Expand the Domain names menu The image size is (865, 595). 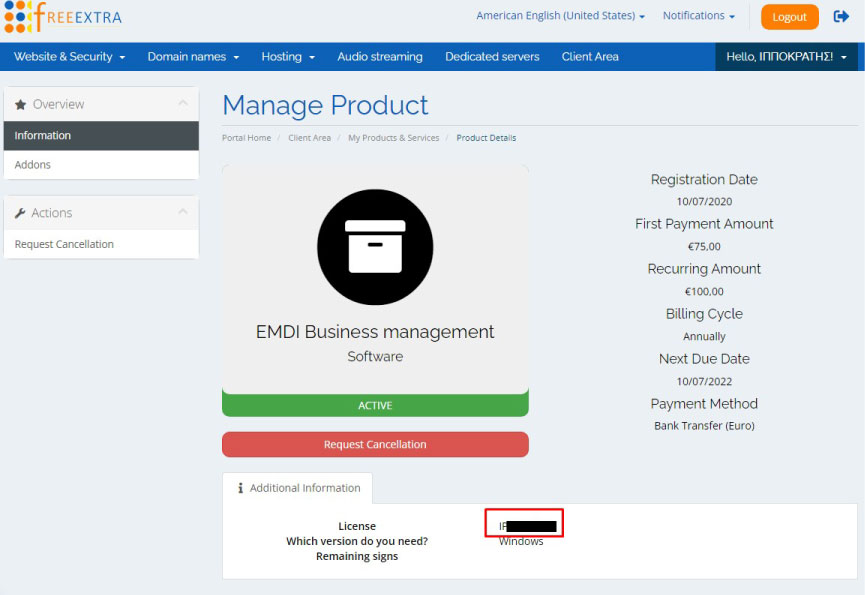[193, 57]
